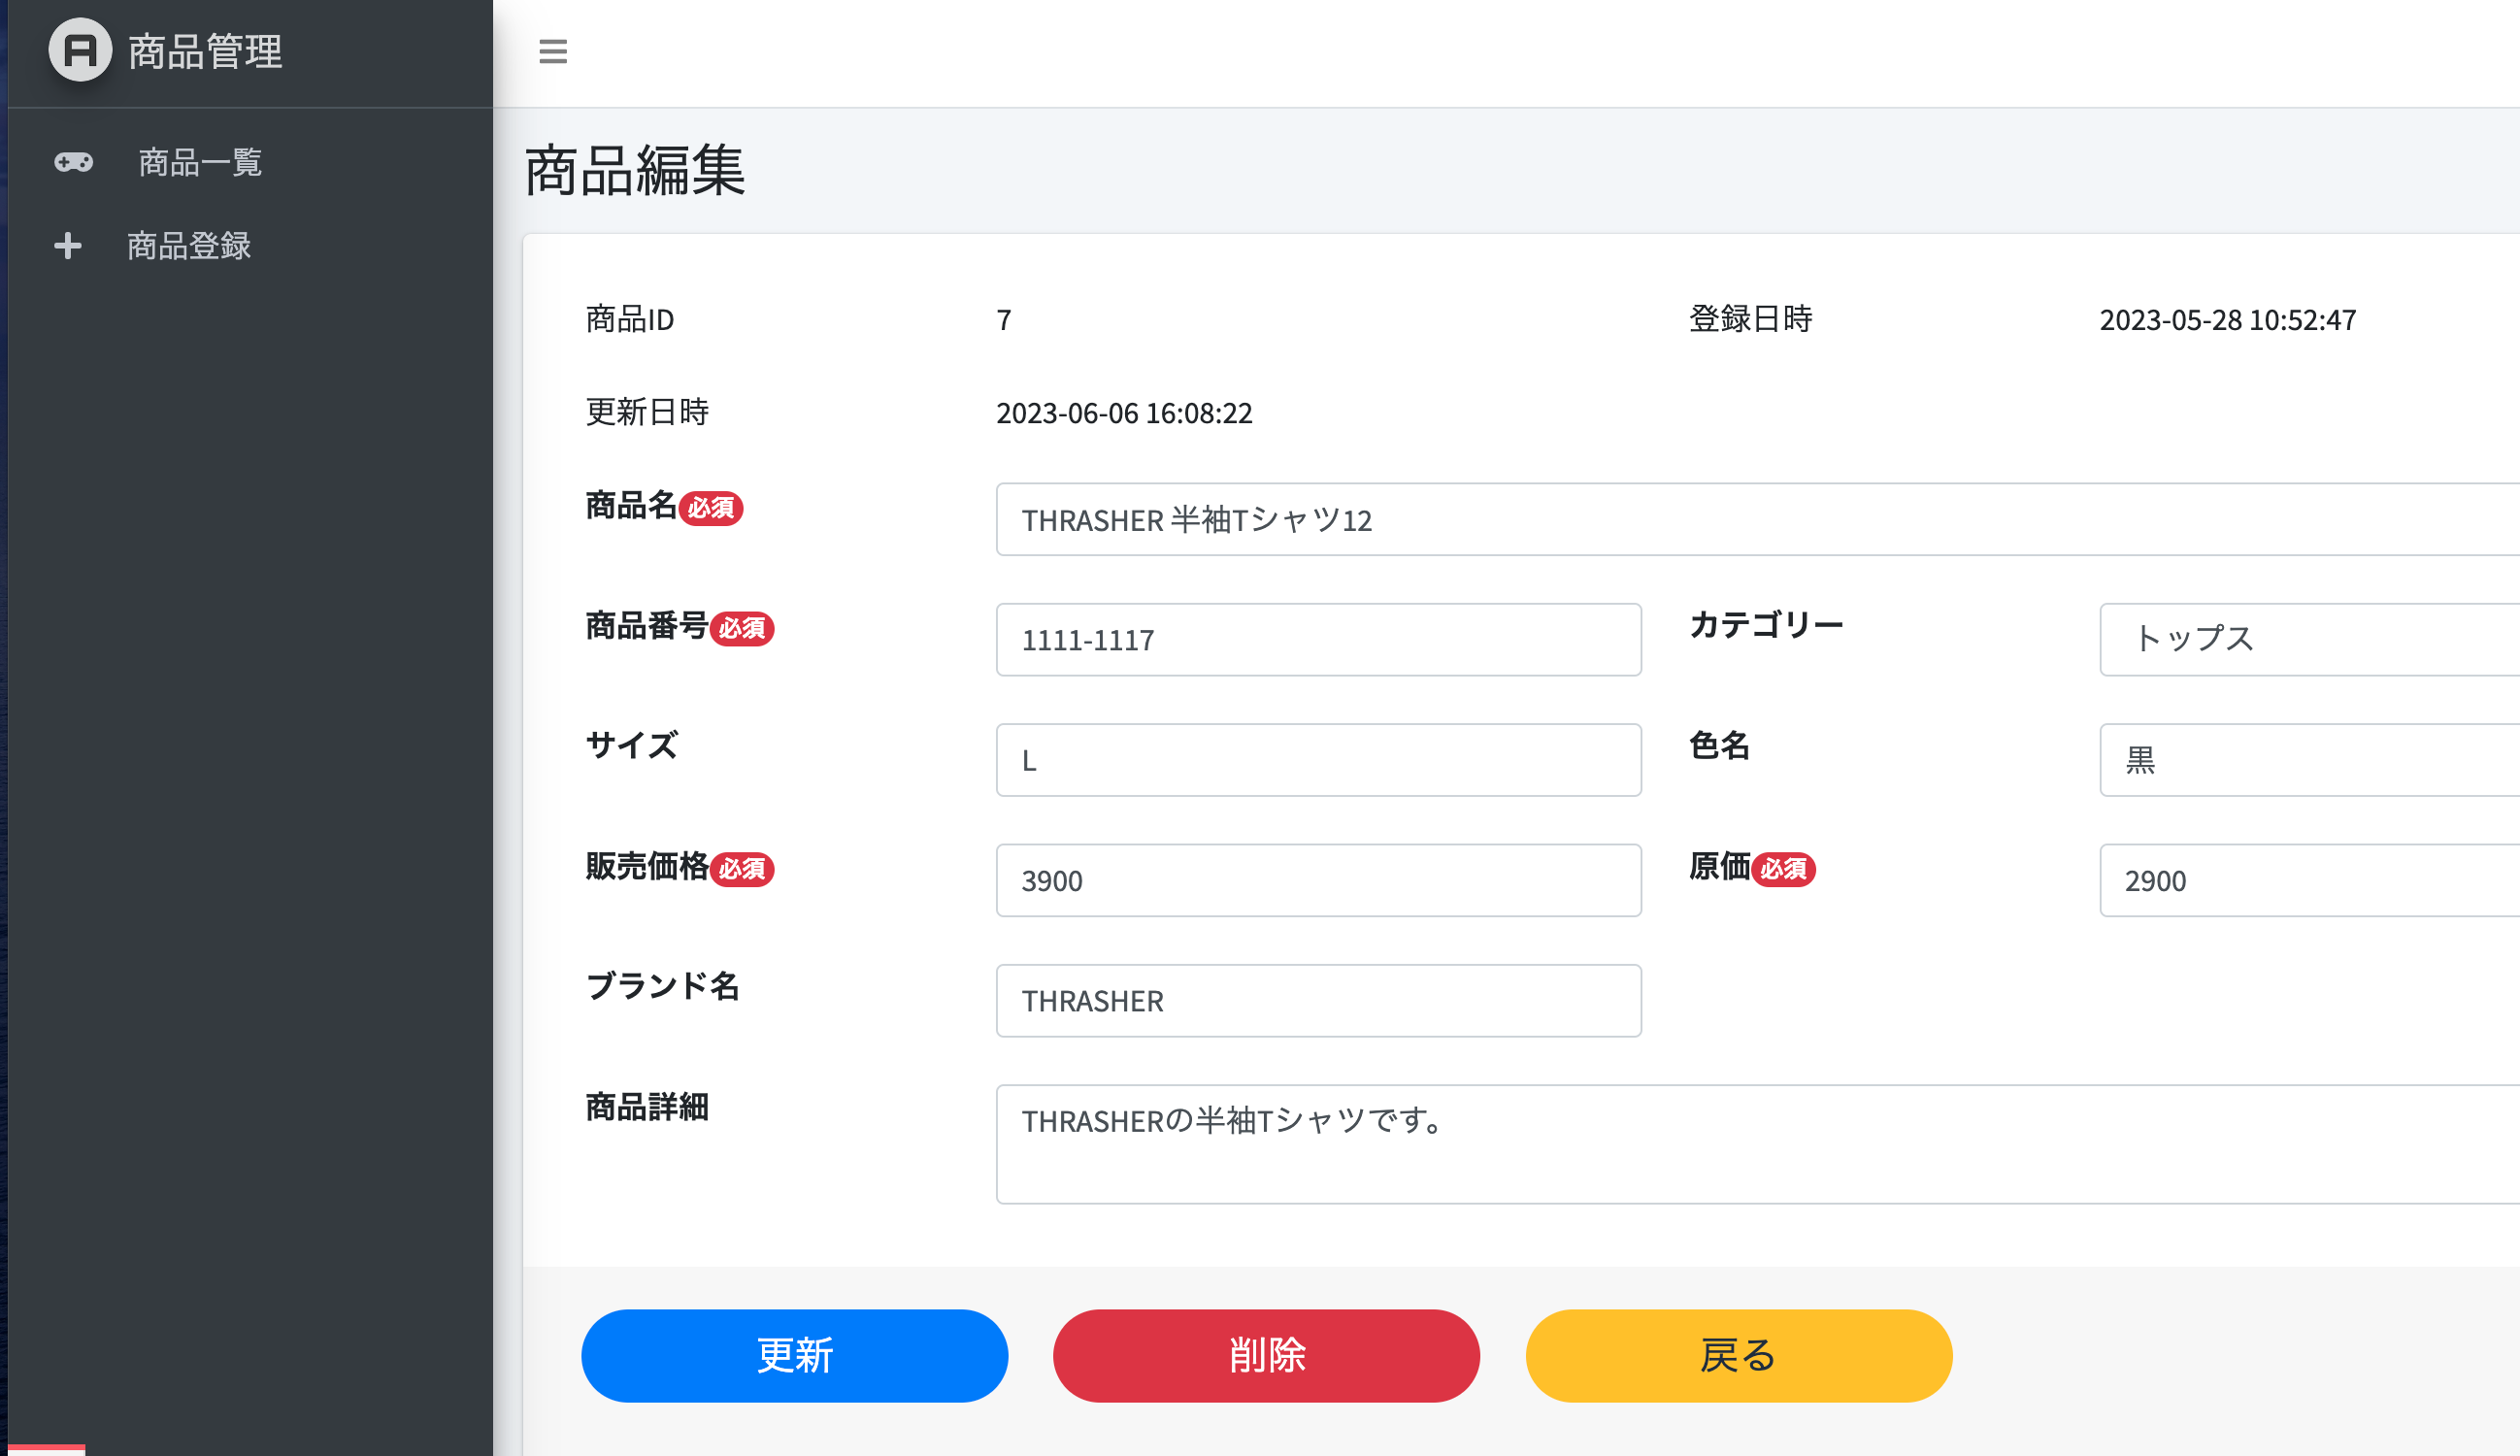
Task: Click the 必須 badge beside 原価
Action: [1786, 870]
